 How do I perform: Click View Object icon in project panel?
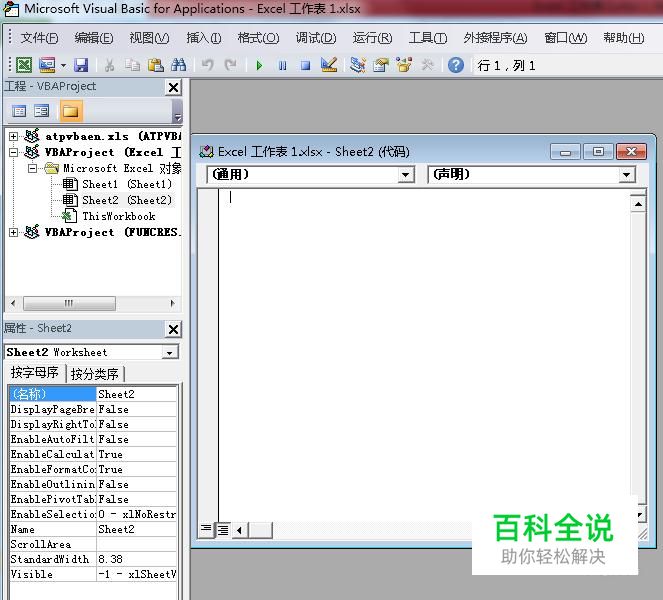[41, 111]
